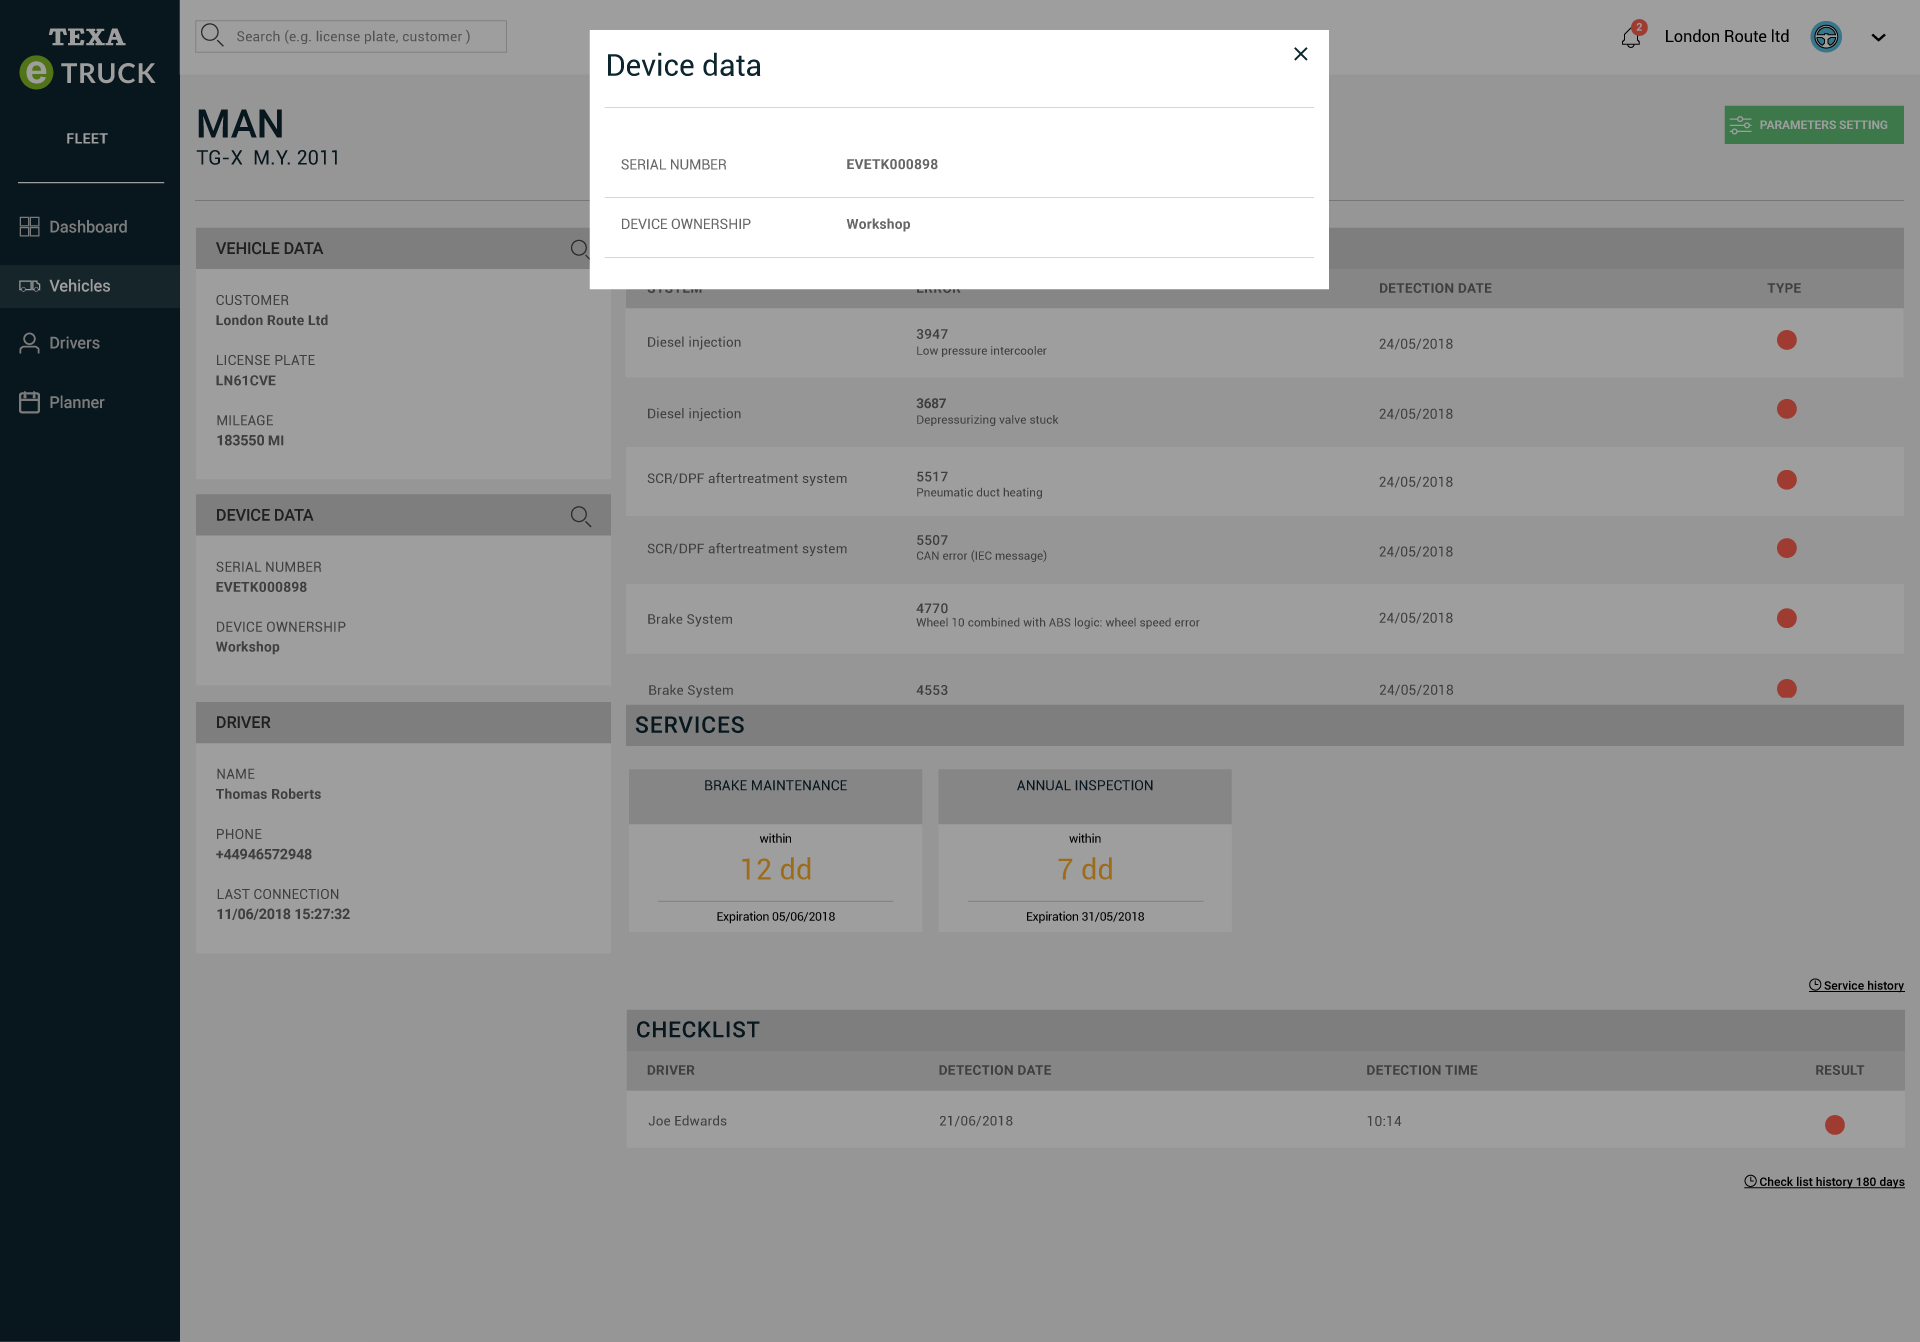Screen dimensions: 1920x1342
Task: Click red status dot for error 4553
Action: tap(1786, 689)
